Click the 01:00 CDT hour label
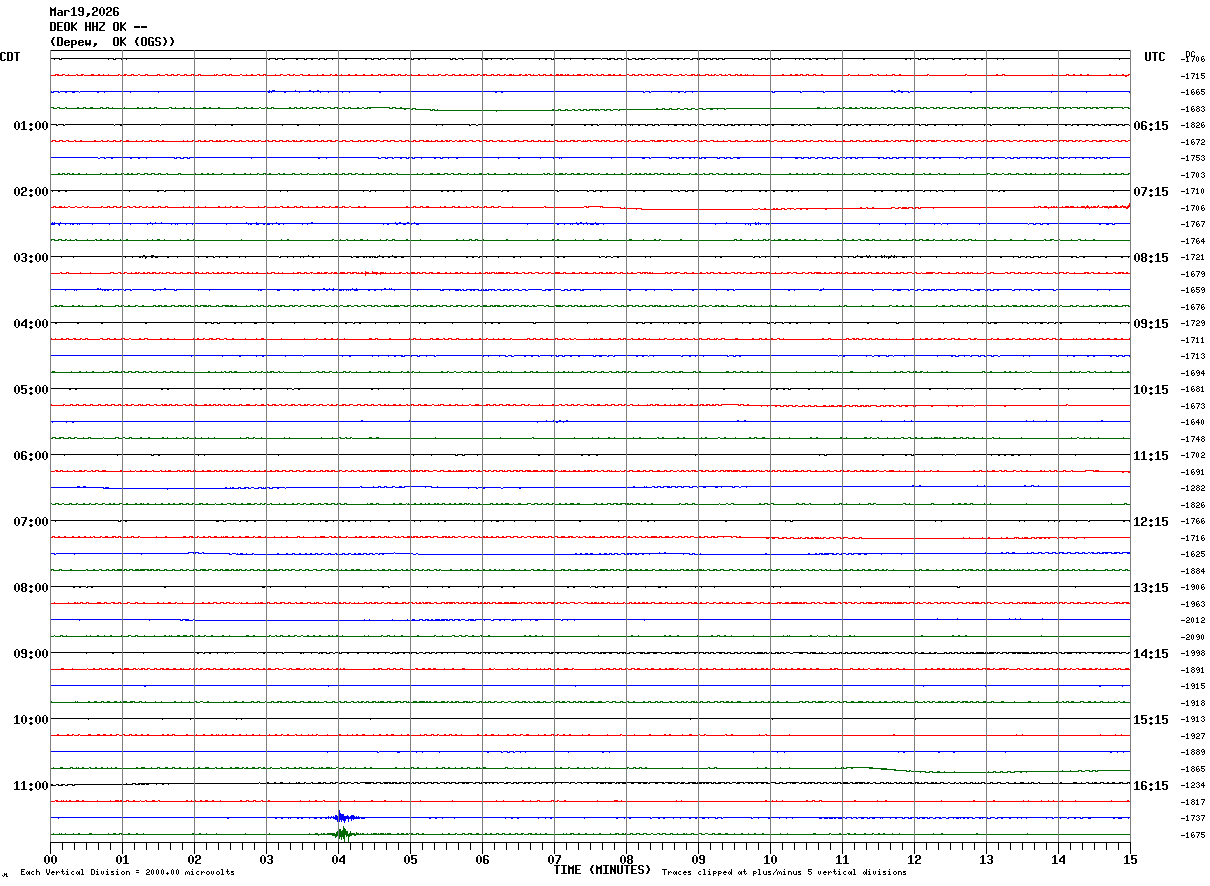The width and height of the screenshot is (1210, 886). click(30, 126)
